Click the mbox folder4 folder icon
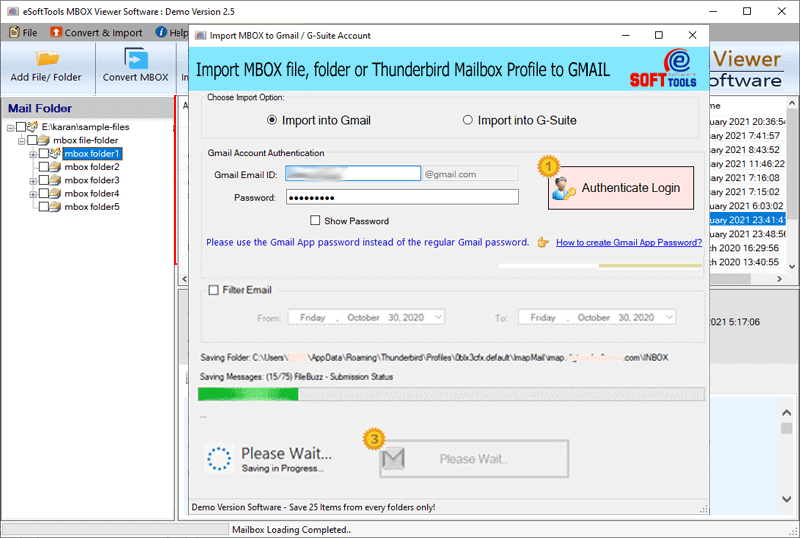 coord(56,193)
